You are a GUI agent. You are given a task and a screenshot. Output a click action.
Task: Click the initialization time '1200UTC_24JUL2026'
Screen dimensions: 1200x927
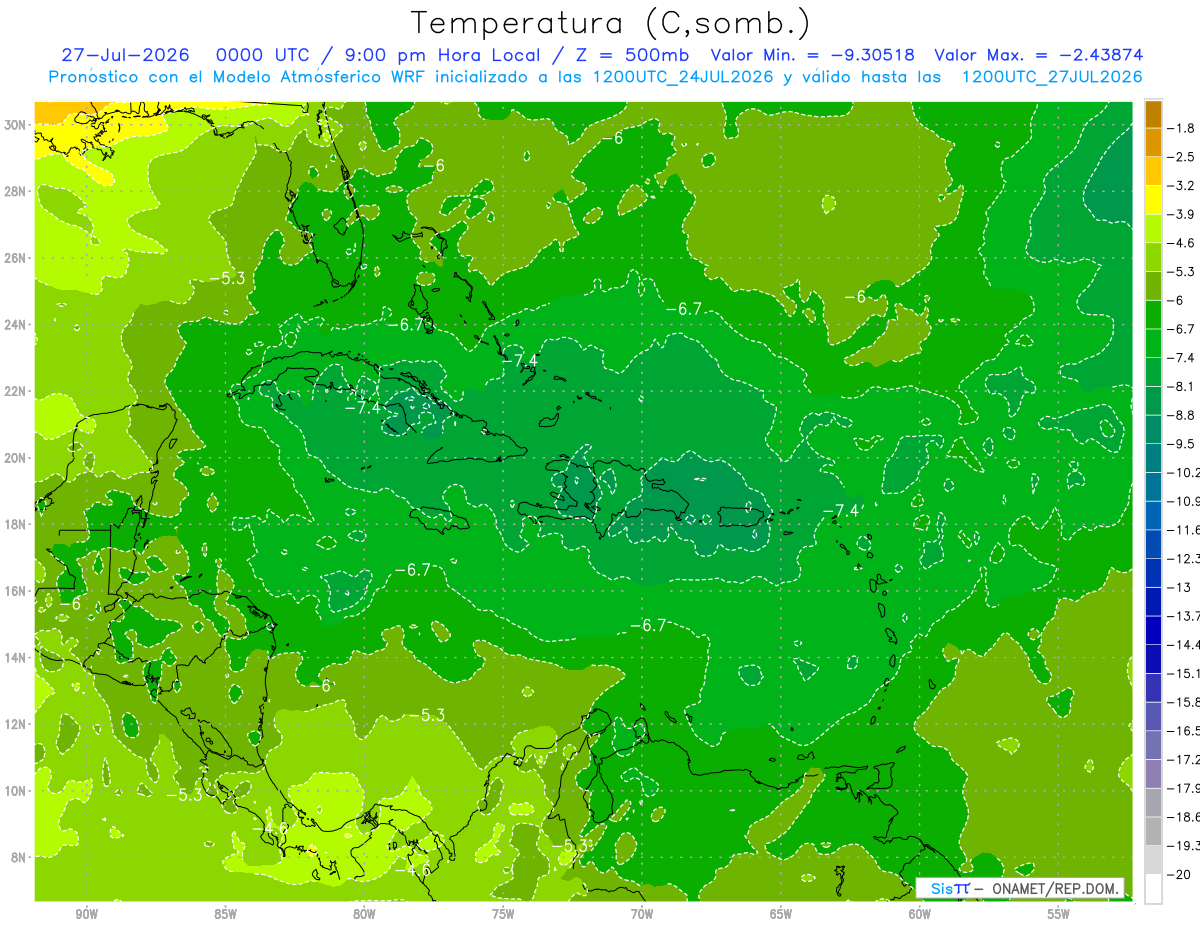pyautogui.click(x=683, y=77)
